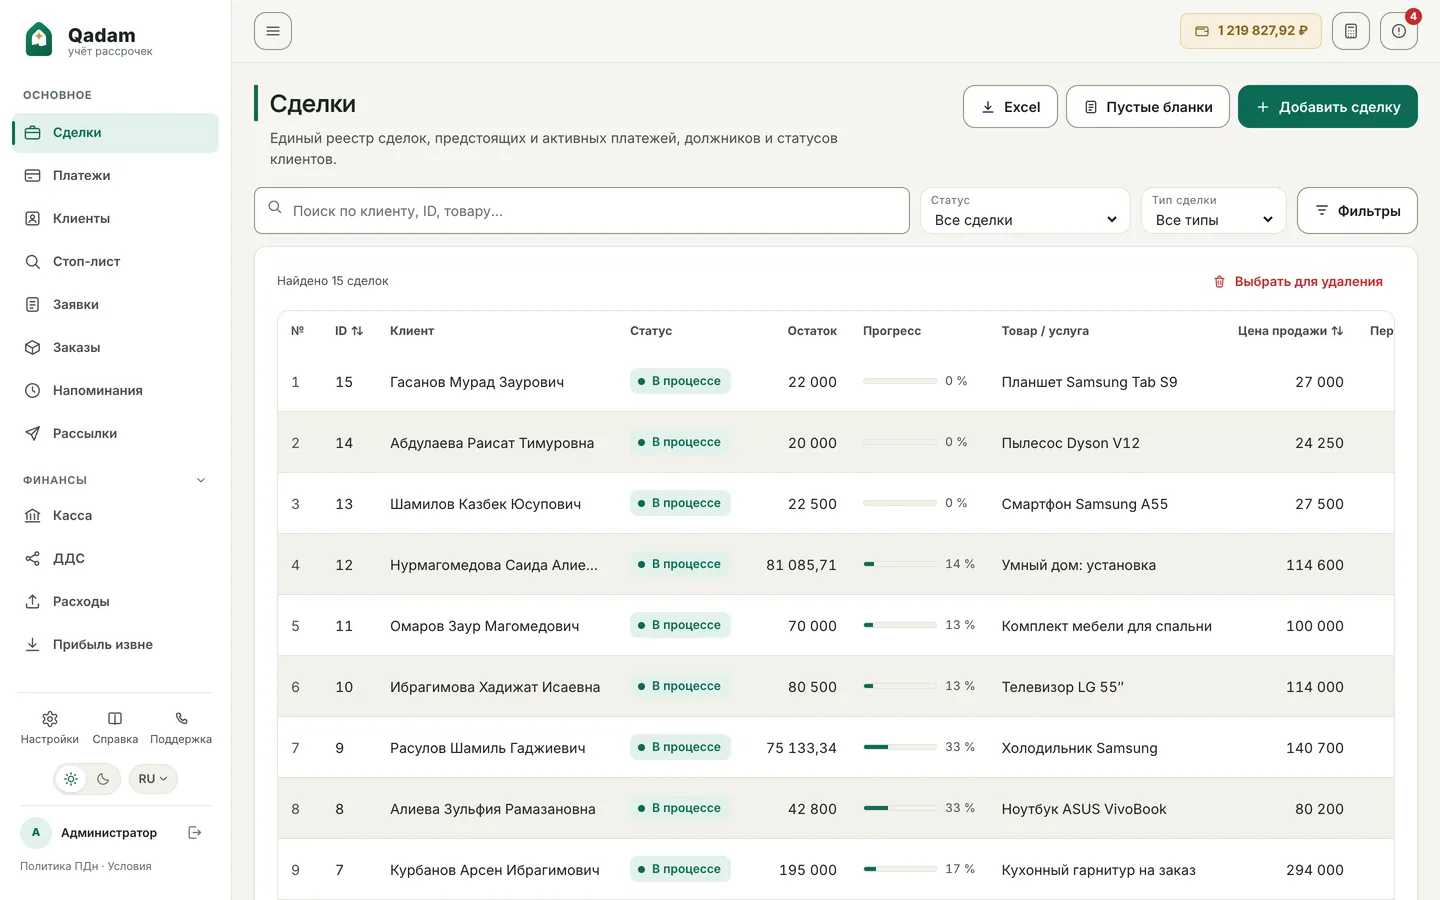The width and height of the screenshot is (1440, 900).
Task: Open Заказы in the sidebar
Action: pos(115,348)
